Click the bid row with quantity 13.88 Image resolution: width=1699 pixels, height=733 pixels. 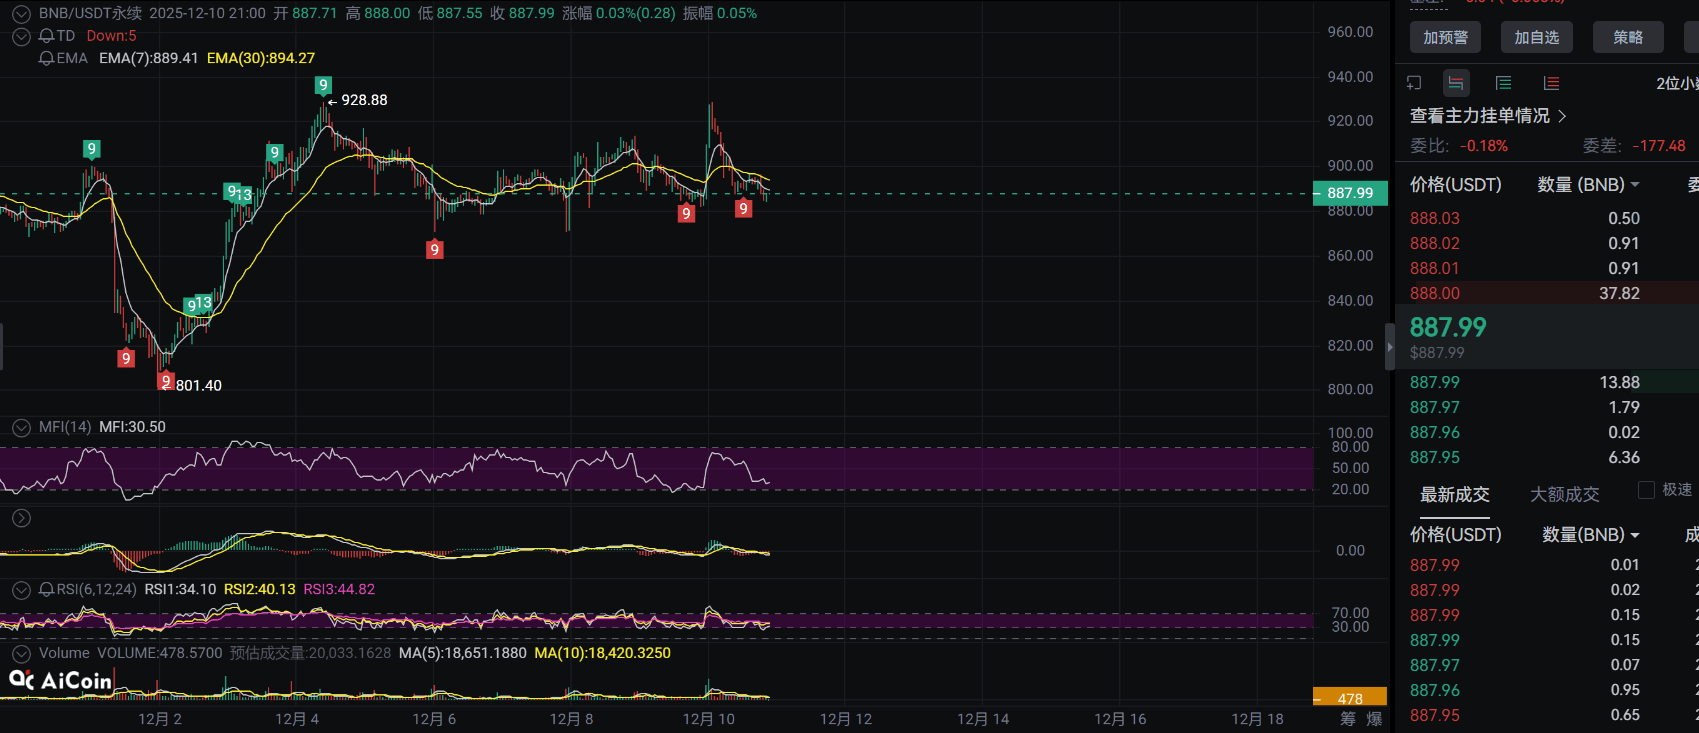1547,382
